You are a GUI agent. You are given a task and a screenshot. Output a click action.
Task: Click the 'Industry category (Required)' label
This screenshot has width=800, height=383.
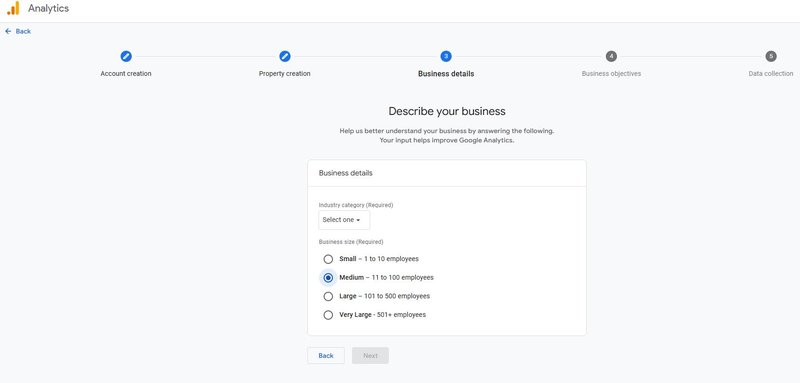click(356, 205)
